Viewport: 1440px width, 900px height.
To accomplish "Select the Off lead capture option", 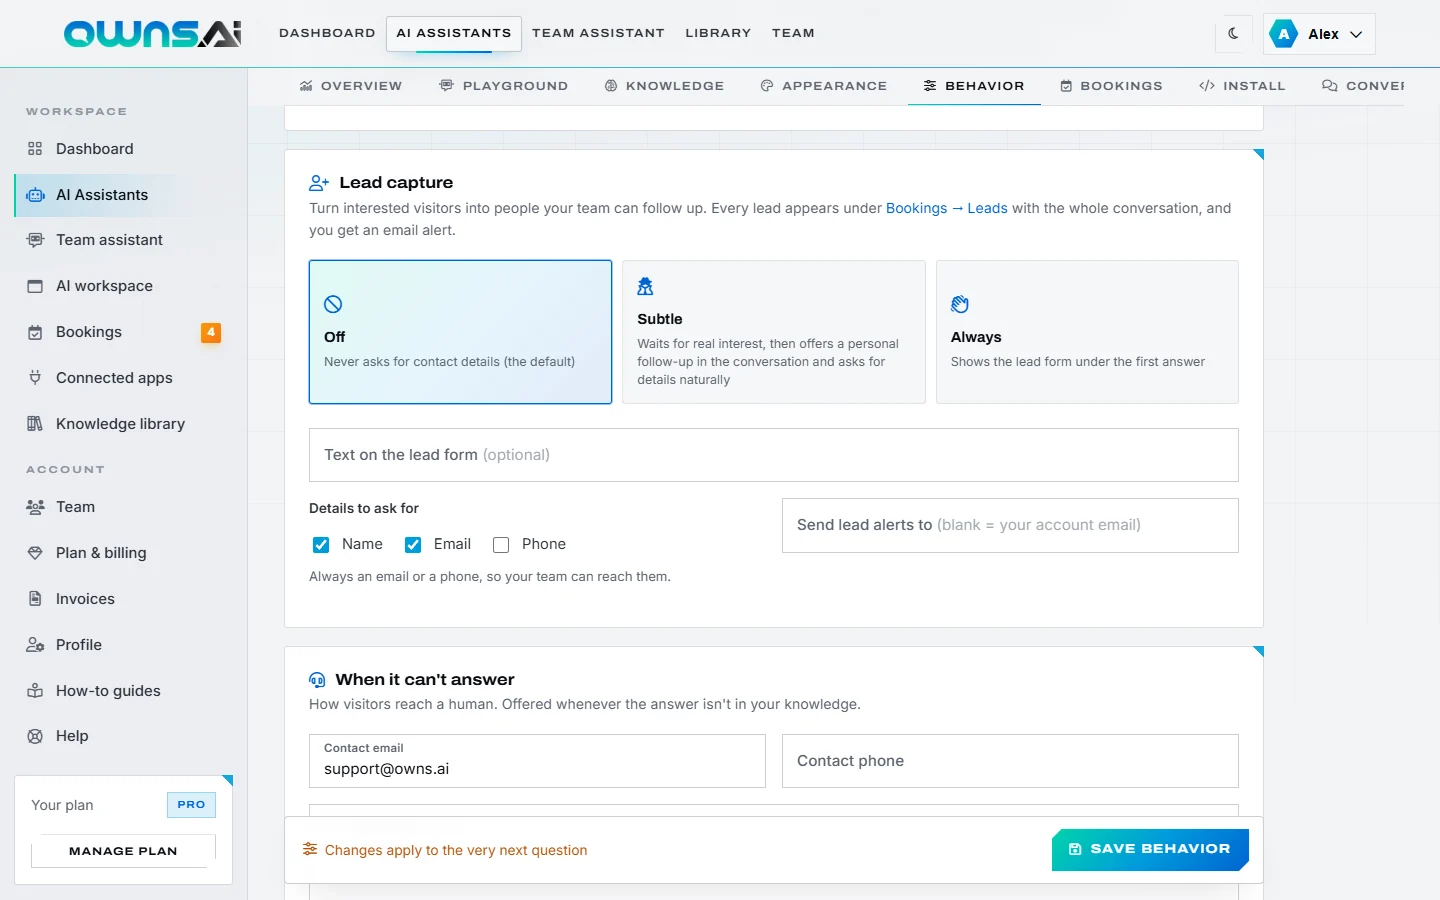I will click(x=460, y=332).
